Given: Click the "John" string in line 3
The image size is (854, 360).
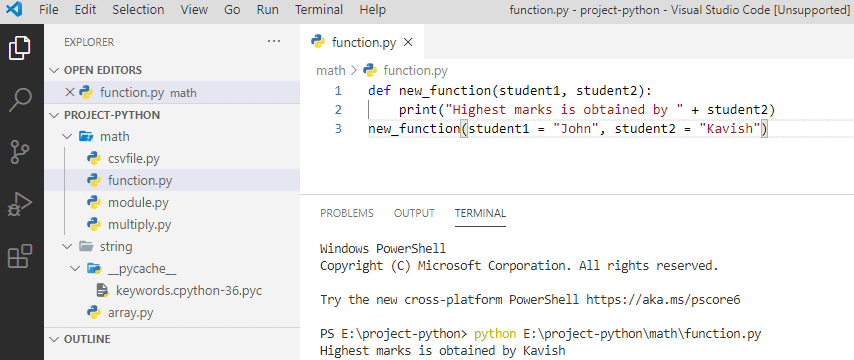Looking at the screenshot, I should point(576,129).
